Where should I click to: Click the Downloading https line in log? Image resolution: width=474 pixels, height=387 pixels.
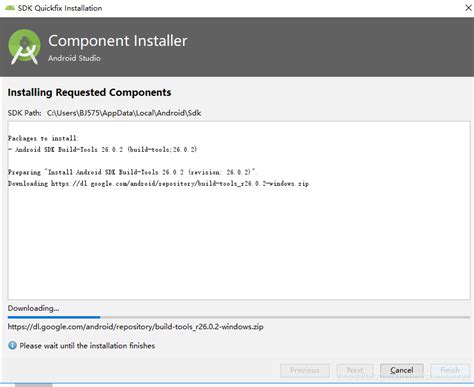click(x=158, y=183)
